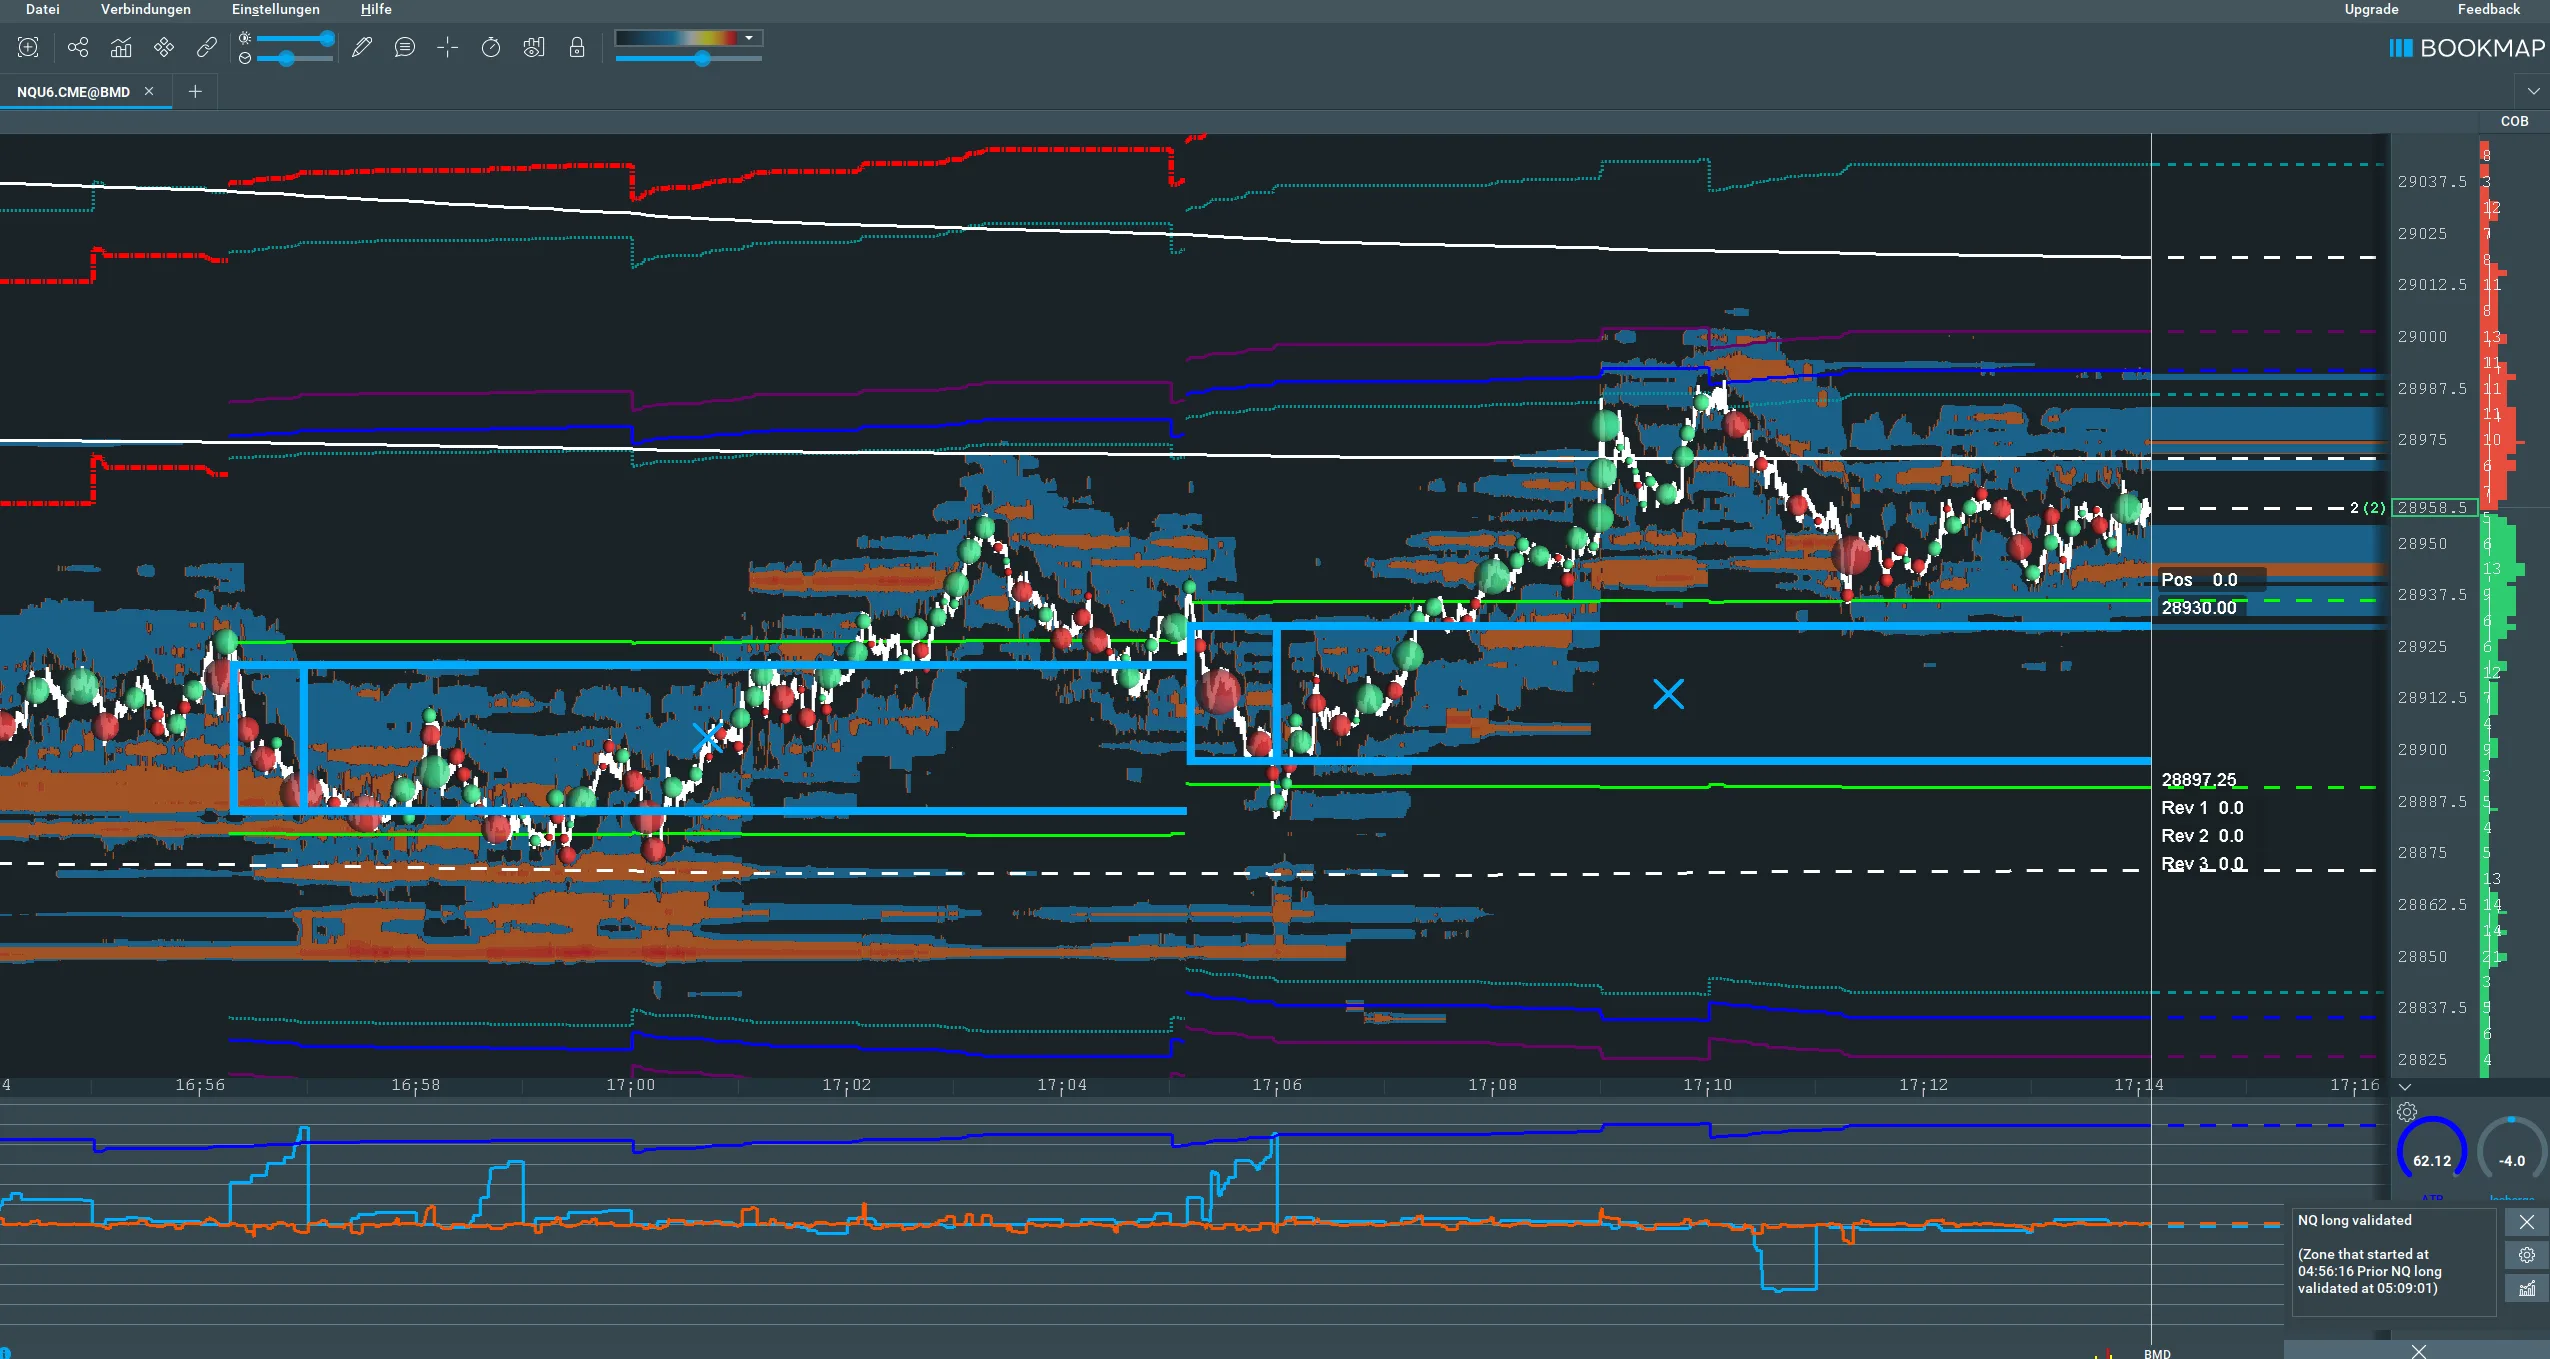Click the COB column header button
2550x1359 pixels.
pyautogui.click(x=2514, y=121)
